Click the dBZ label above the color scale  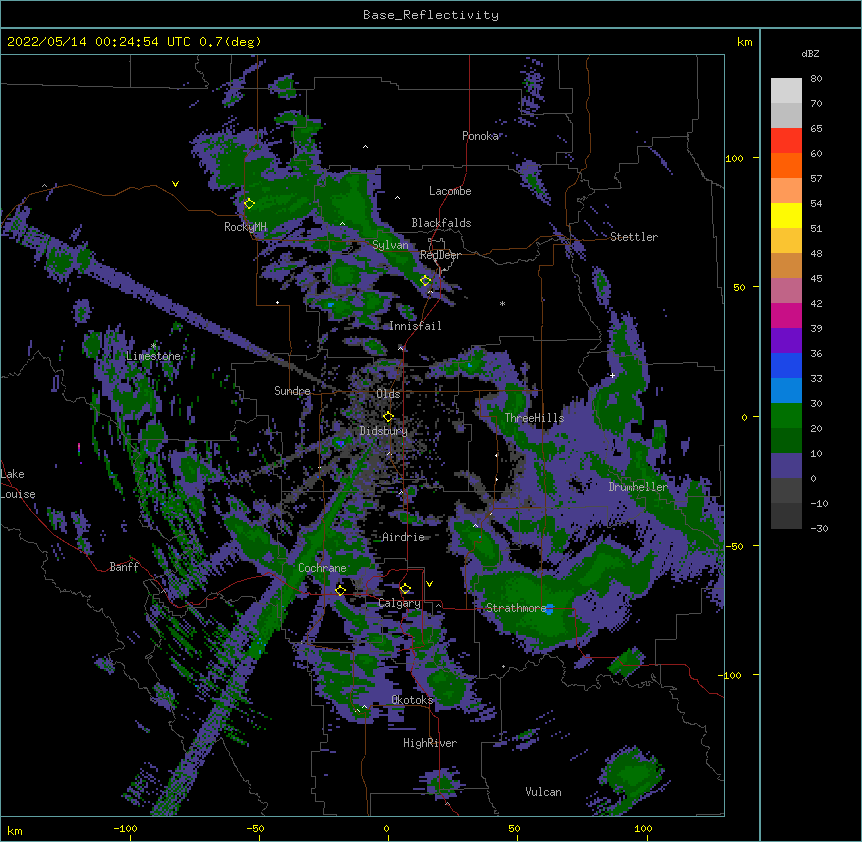pos(810,53)
